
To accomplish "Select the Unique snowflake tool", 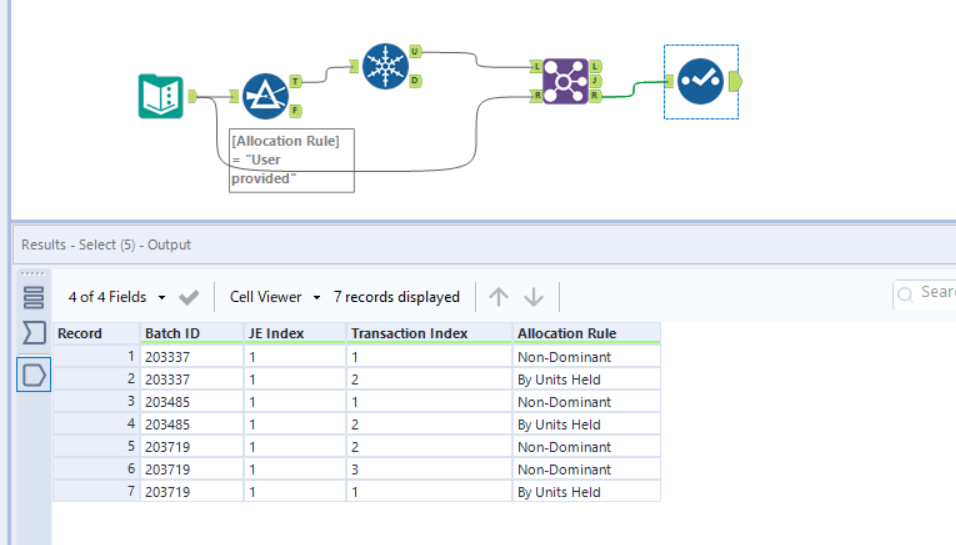I will 385,66.
